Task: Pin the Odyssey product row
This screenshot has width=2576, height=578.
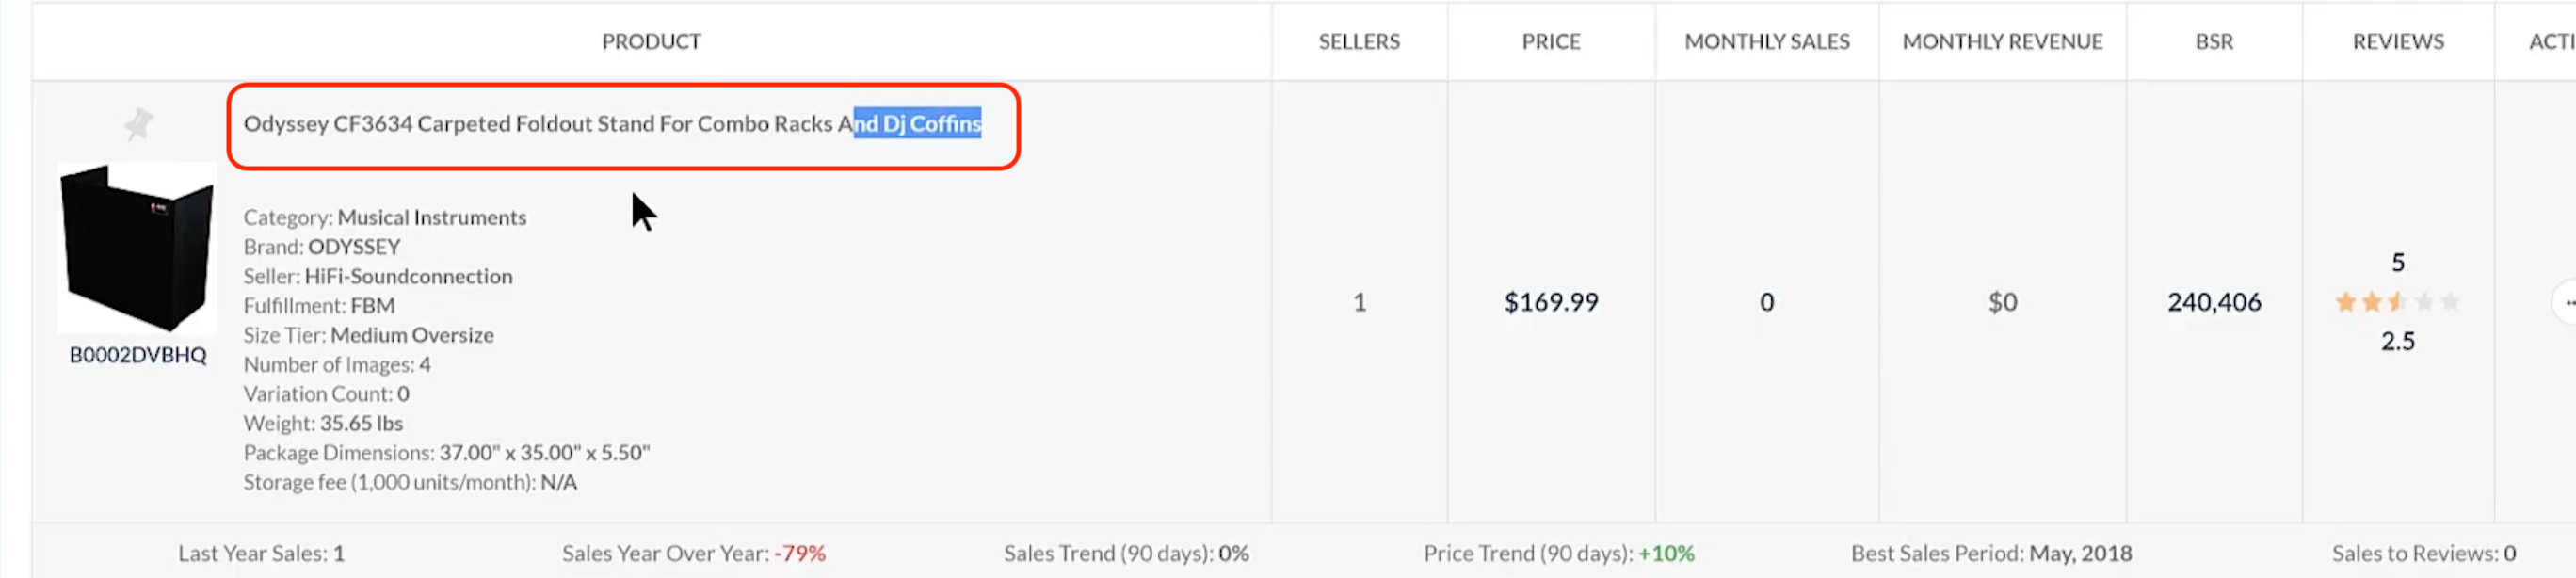Action: (x=138, y=125)
